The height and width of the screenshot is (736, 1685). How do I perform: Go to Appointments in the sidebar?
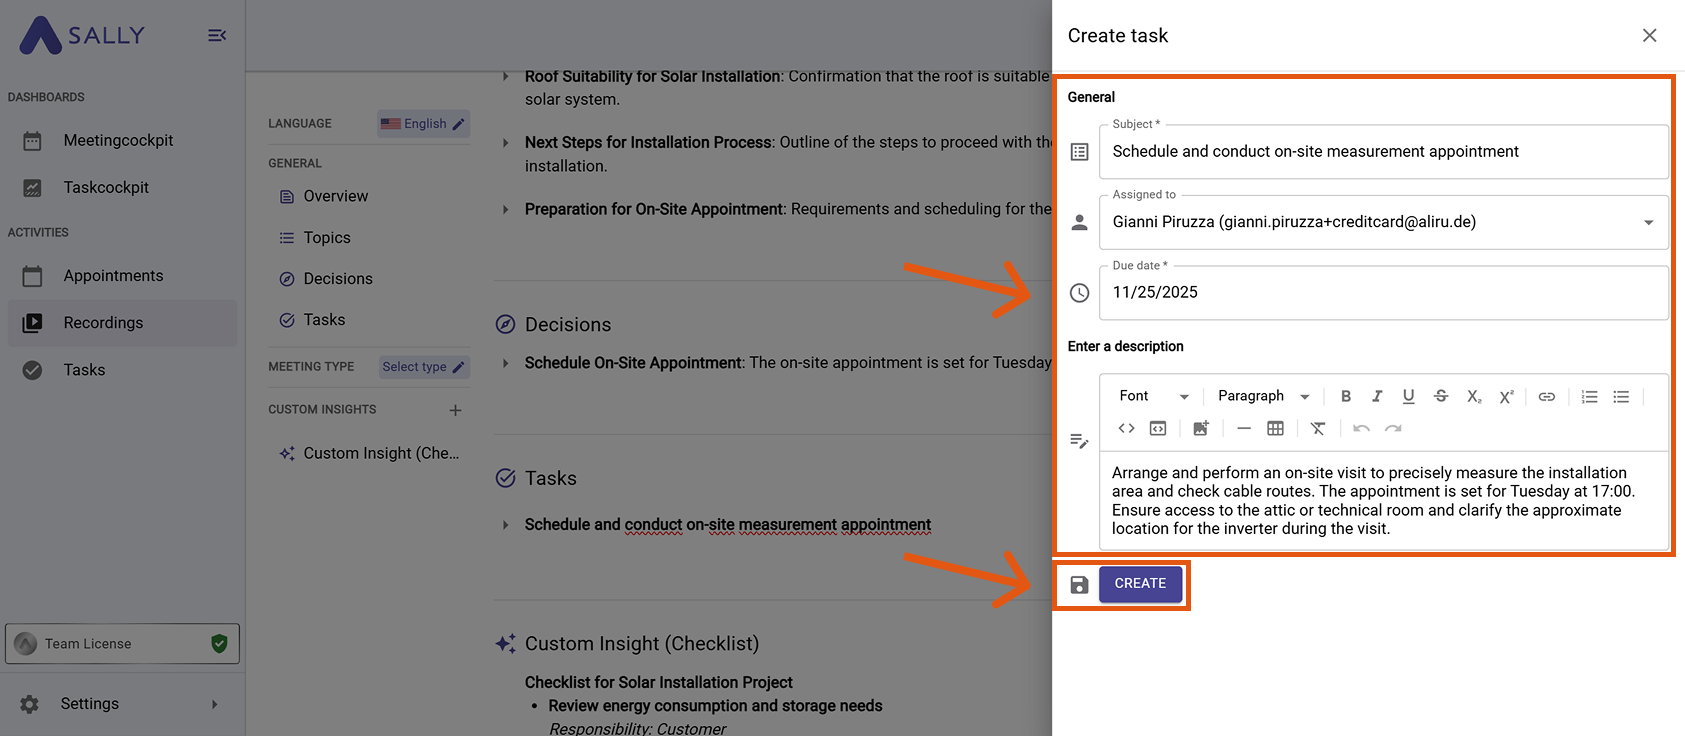[113, 276]
